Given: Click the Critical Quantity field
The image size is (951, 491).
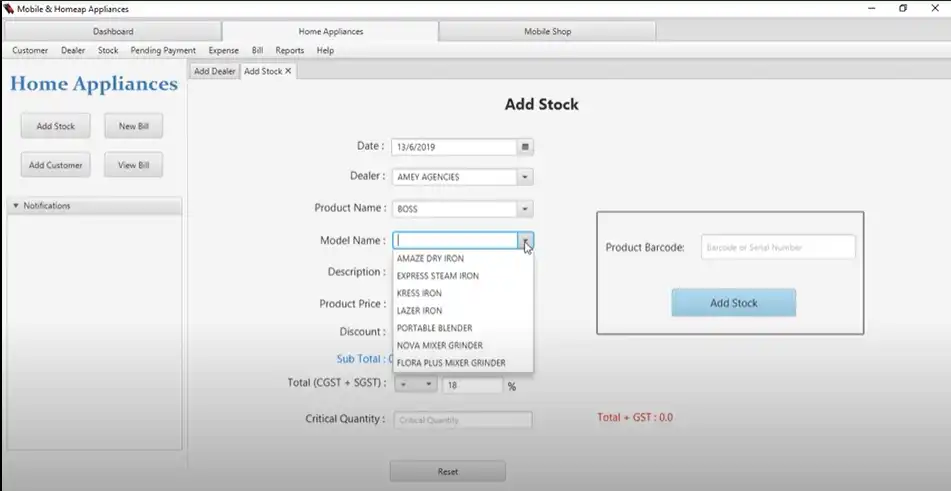Looking at the screenshot, I should (463, 420).
